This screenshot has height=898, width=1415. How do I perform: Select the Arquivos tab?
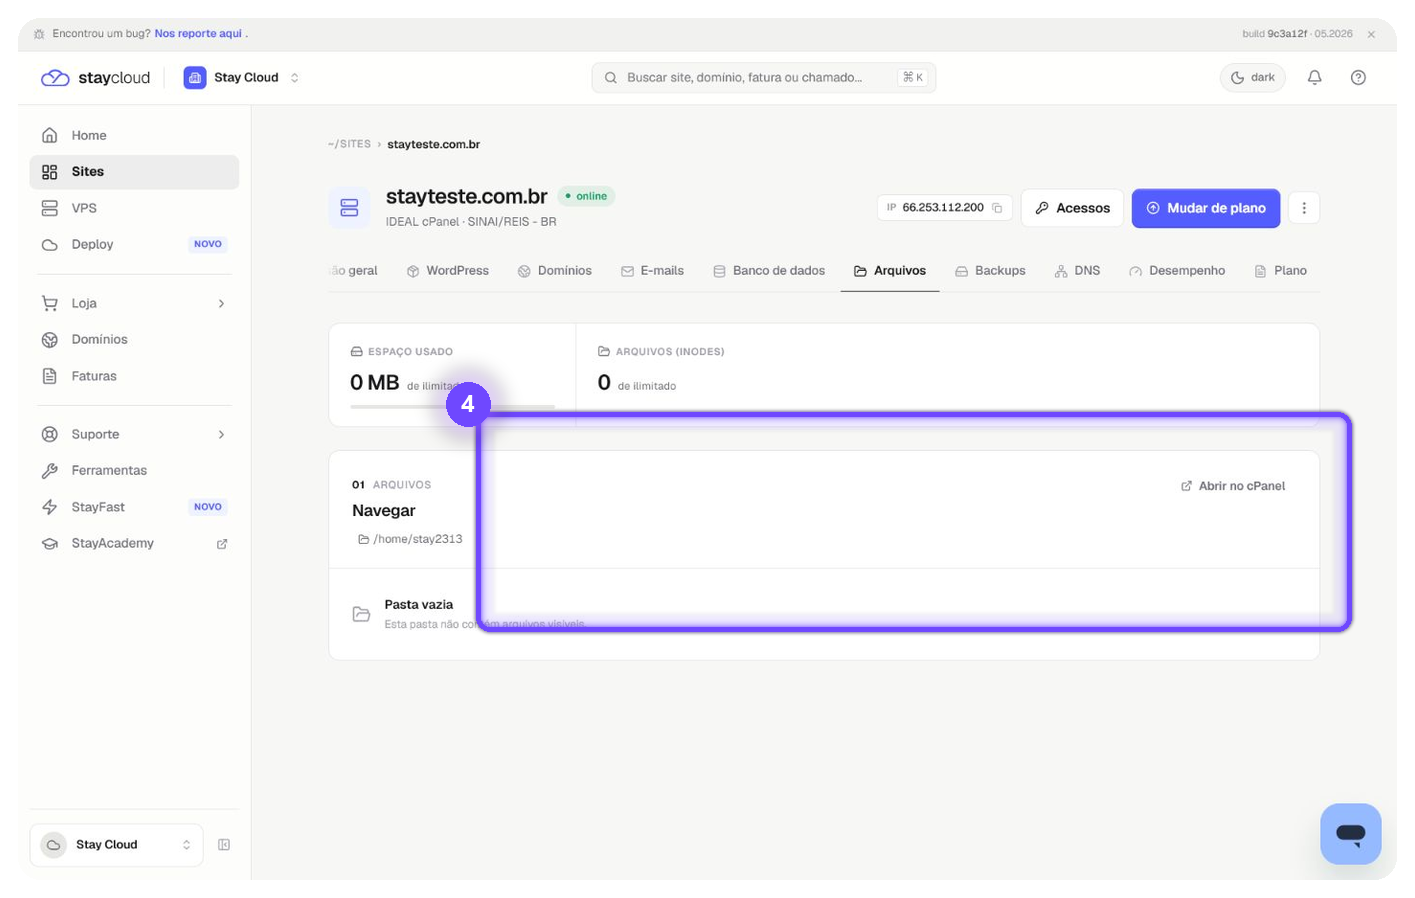890,271
